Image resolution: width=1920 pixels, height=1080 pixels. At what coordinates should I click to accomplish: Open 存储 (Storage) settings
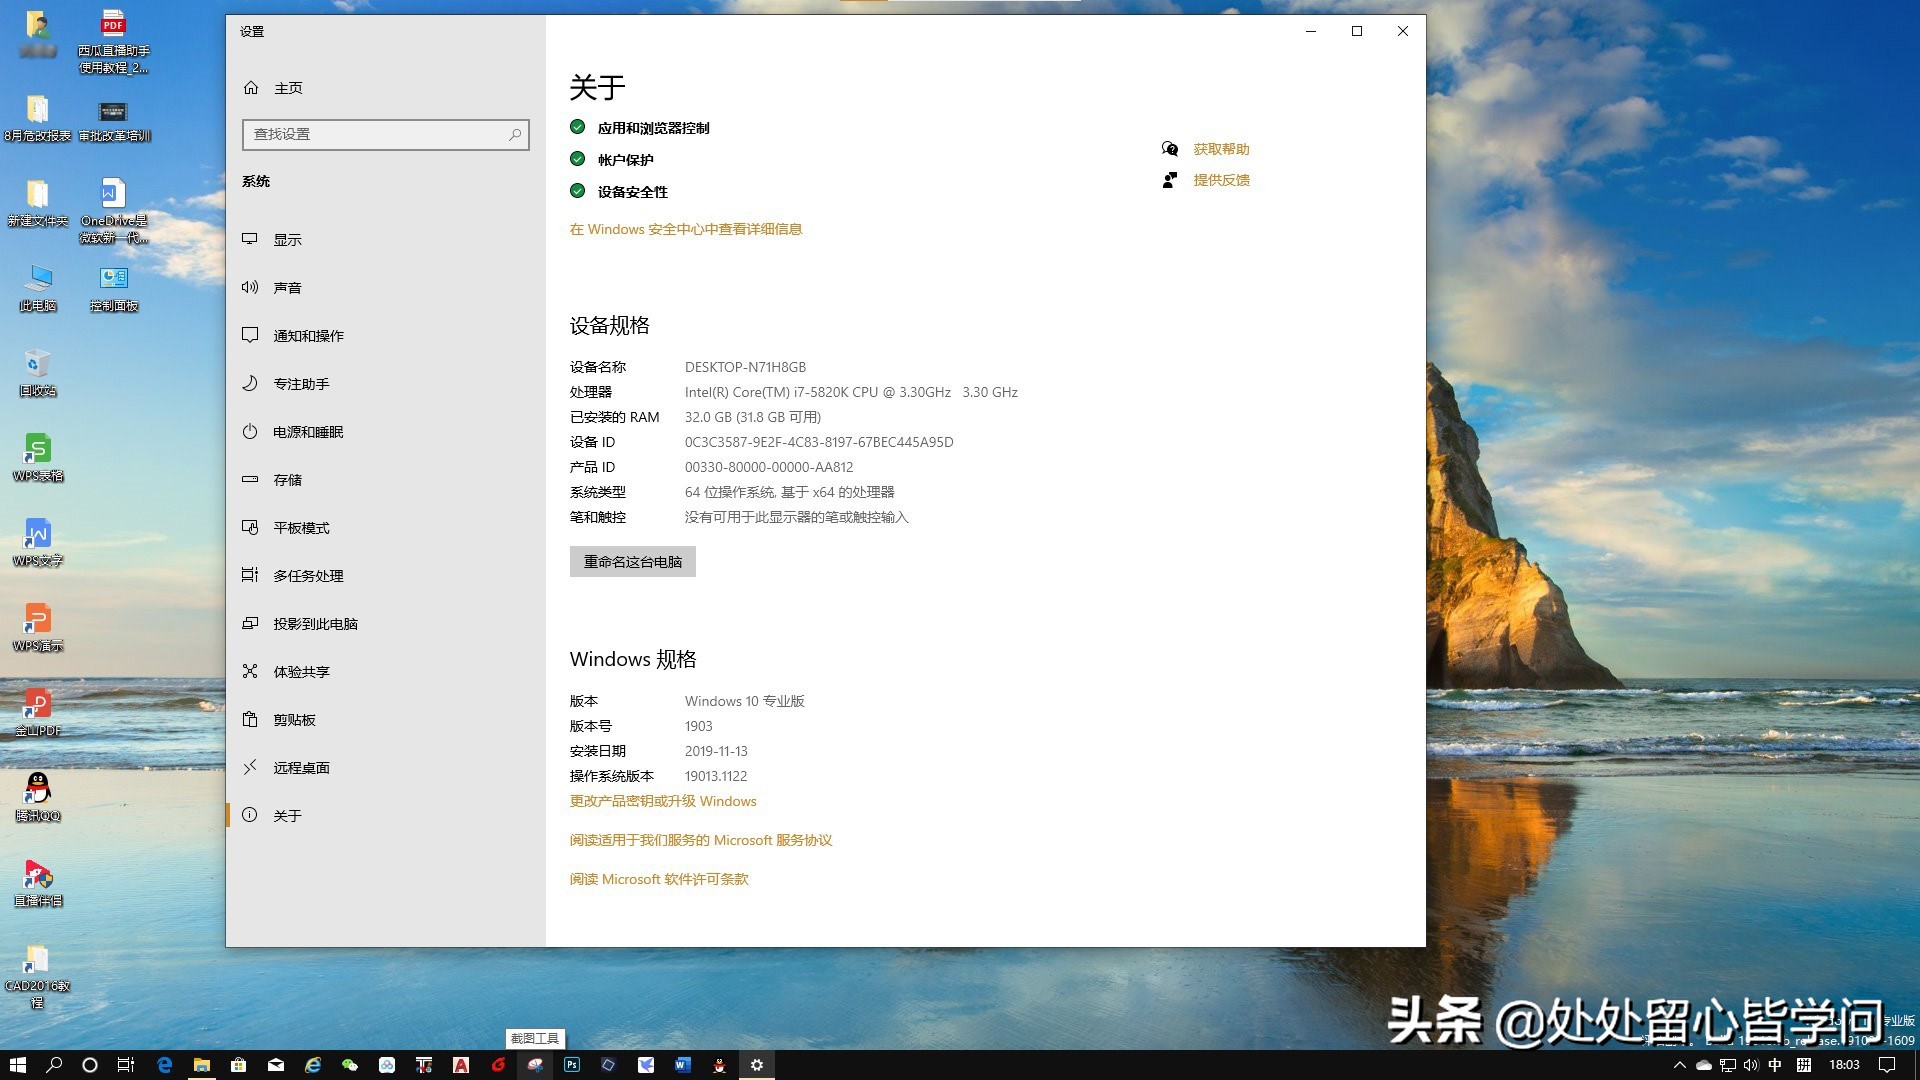(287, 479)
